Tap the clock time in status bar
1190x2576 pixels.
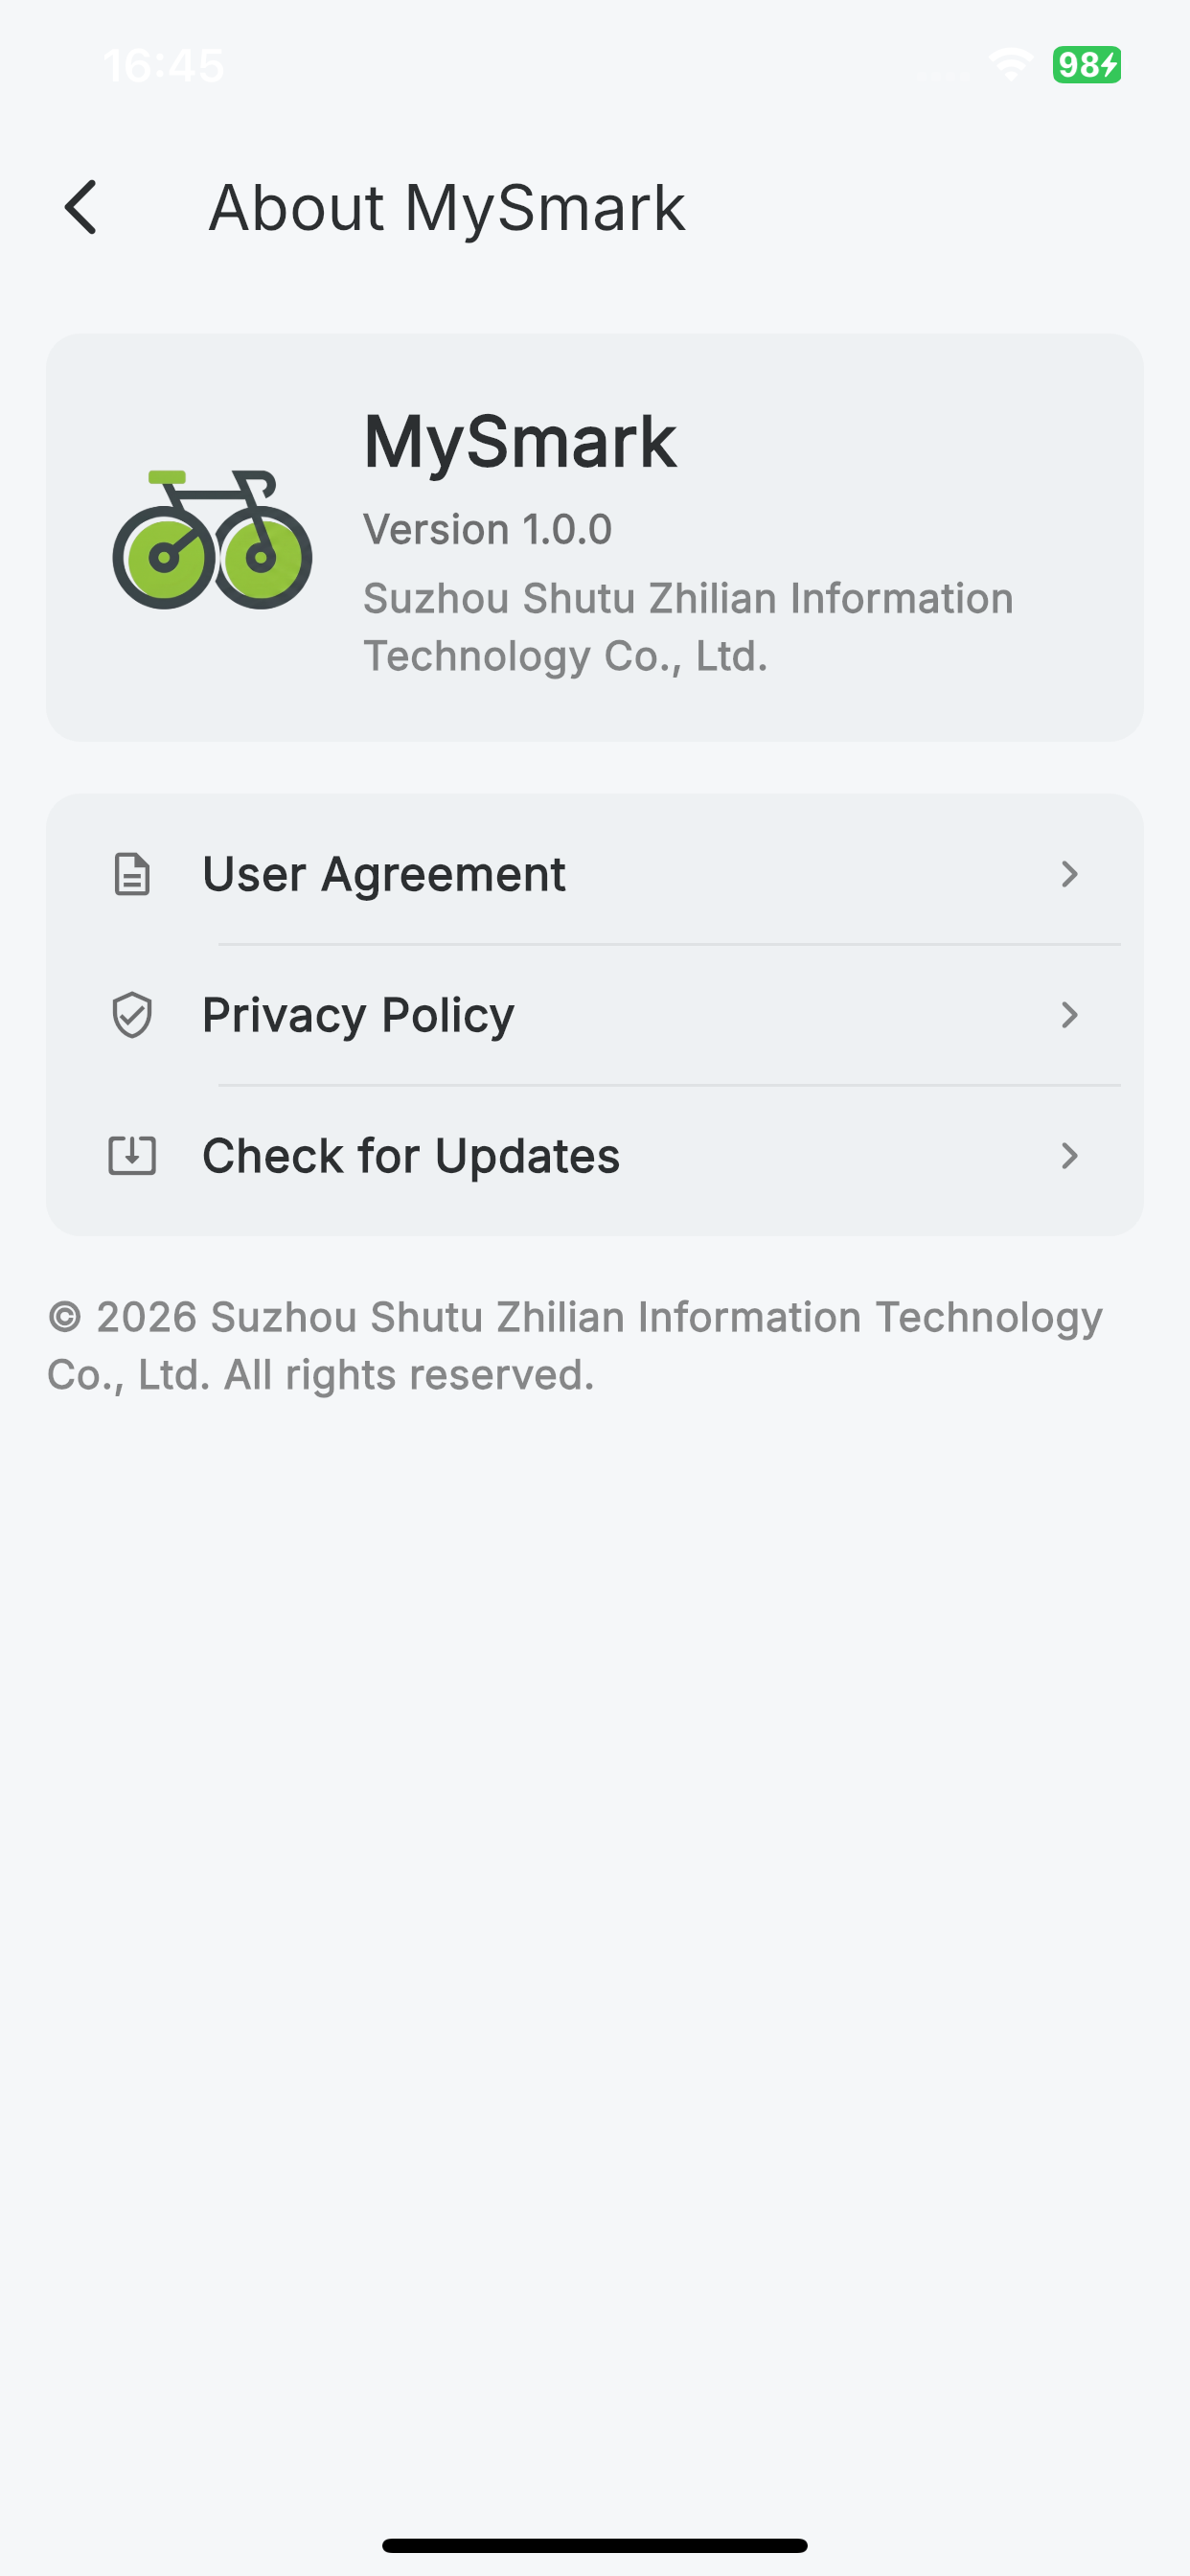pyautogui.click(x=163, y=66)
